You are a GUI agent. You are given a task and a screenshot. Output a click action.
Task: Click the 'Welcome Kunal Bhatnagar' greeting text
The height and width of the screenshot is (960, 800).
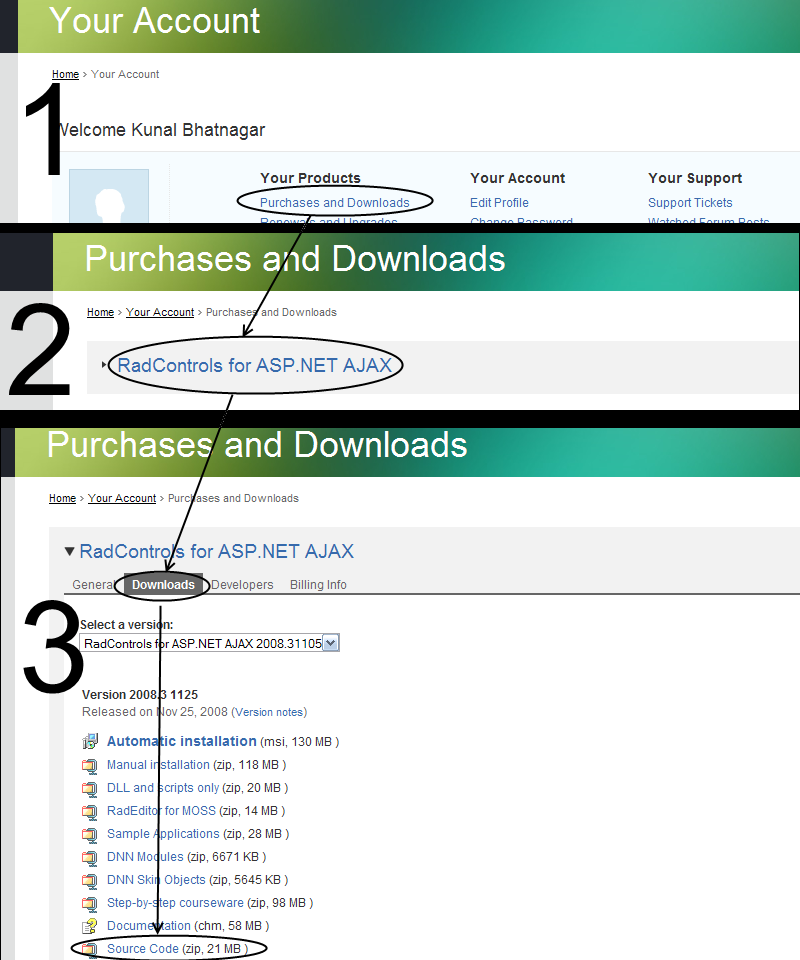(161, 130)
